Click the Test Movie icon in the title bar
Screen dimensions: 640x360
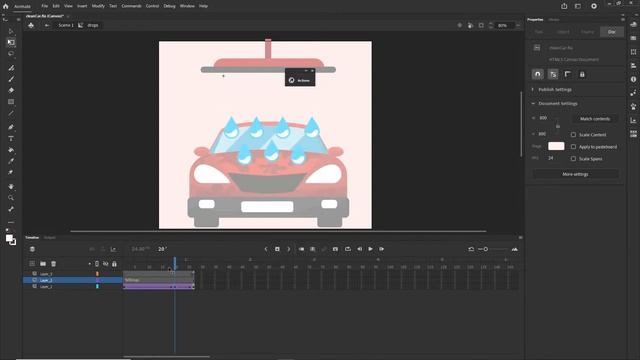pos(594,6)
